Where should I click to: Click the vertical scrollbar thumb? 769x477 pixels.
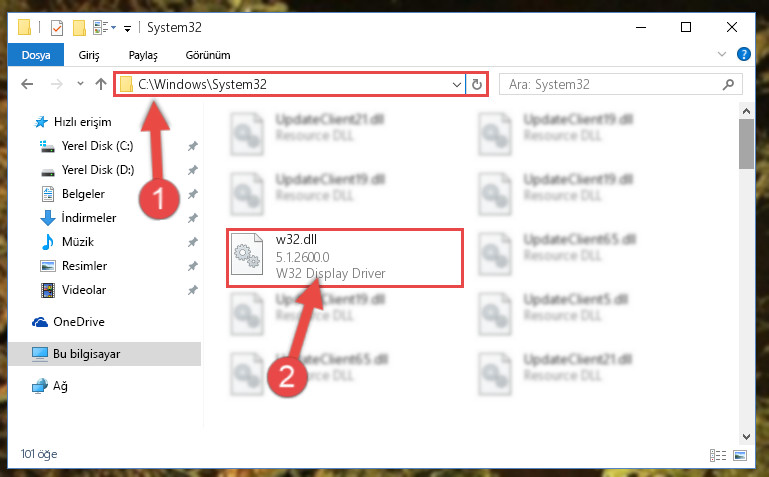tap(746, 144)
